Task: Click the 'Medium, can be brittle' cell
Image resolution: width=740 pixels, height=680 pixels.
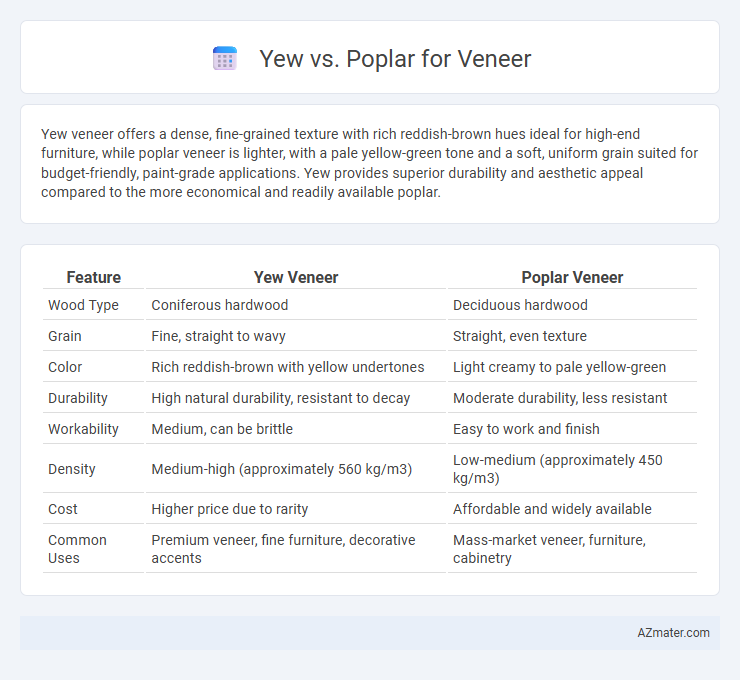Action: (296, 429)
